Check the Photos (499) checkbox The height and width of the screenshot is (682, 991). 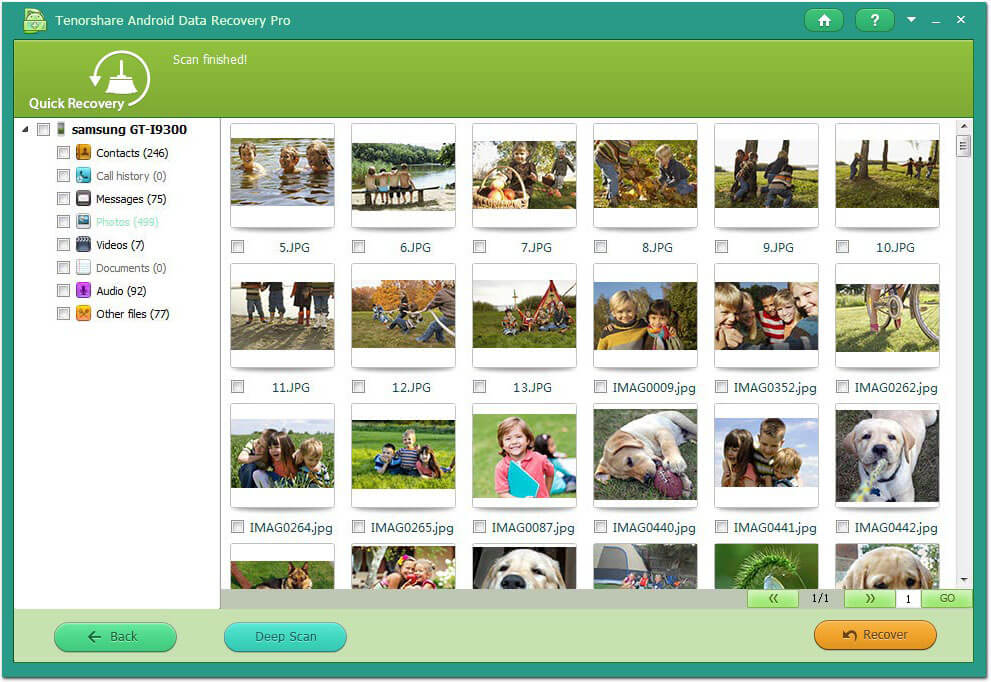pos(63,221)
